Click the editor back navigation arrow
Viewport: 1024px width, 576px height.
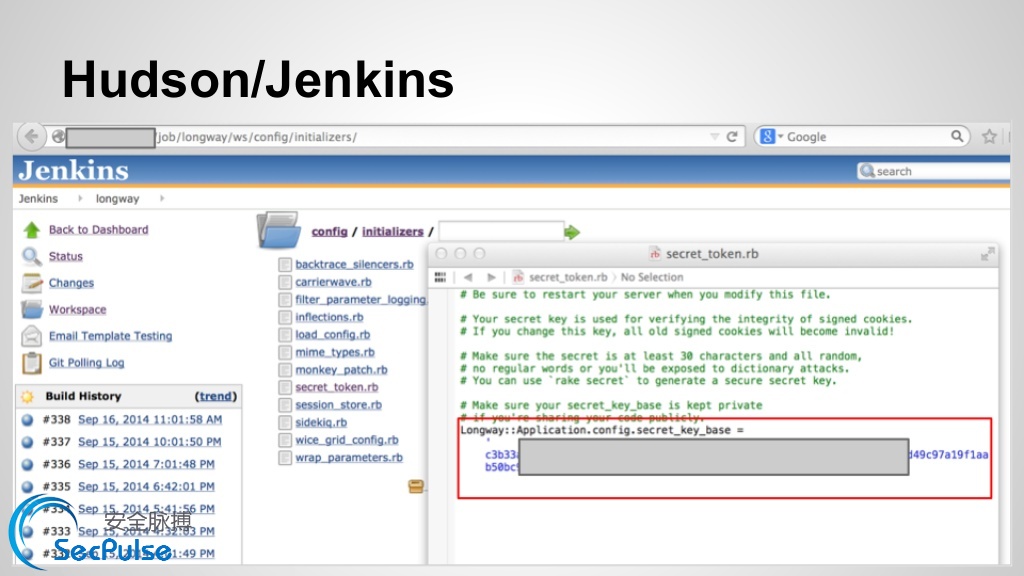468,278
